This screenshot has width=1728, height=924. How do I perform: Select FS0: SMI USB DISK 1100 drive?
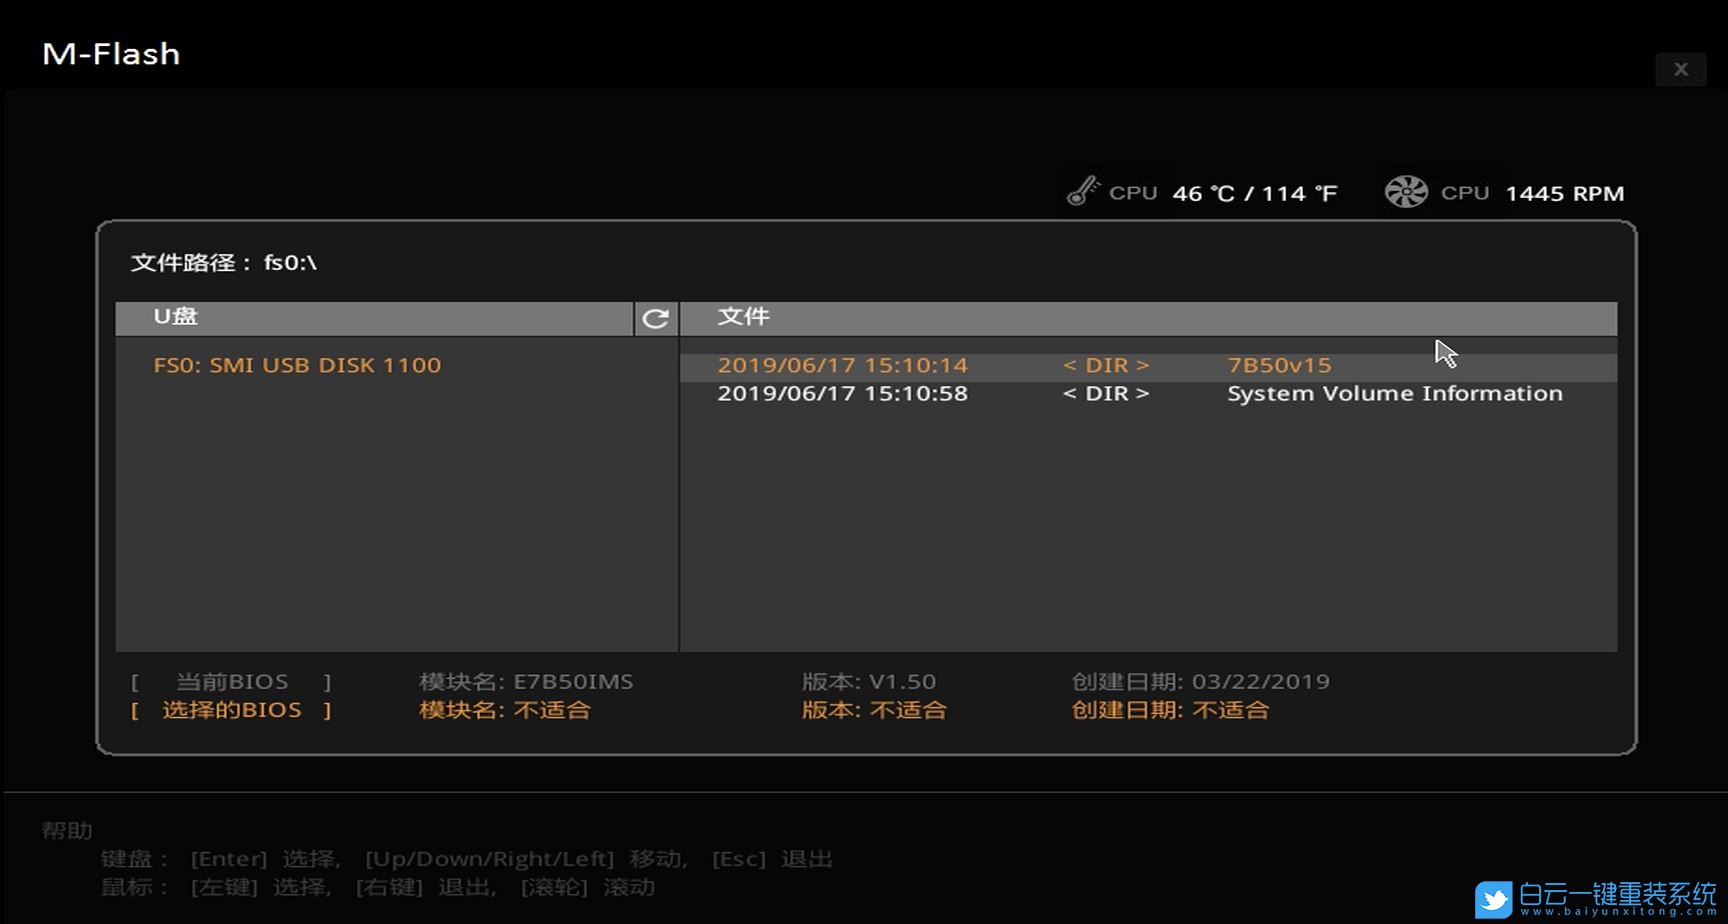pos(297,365)
